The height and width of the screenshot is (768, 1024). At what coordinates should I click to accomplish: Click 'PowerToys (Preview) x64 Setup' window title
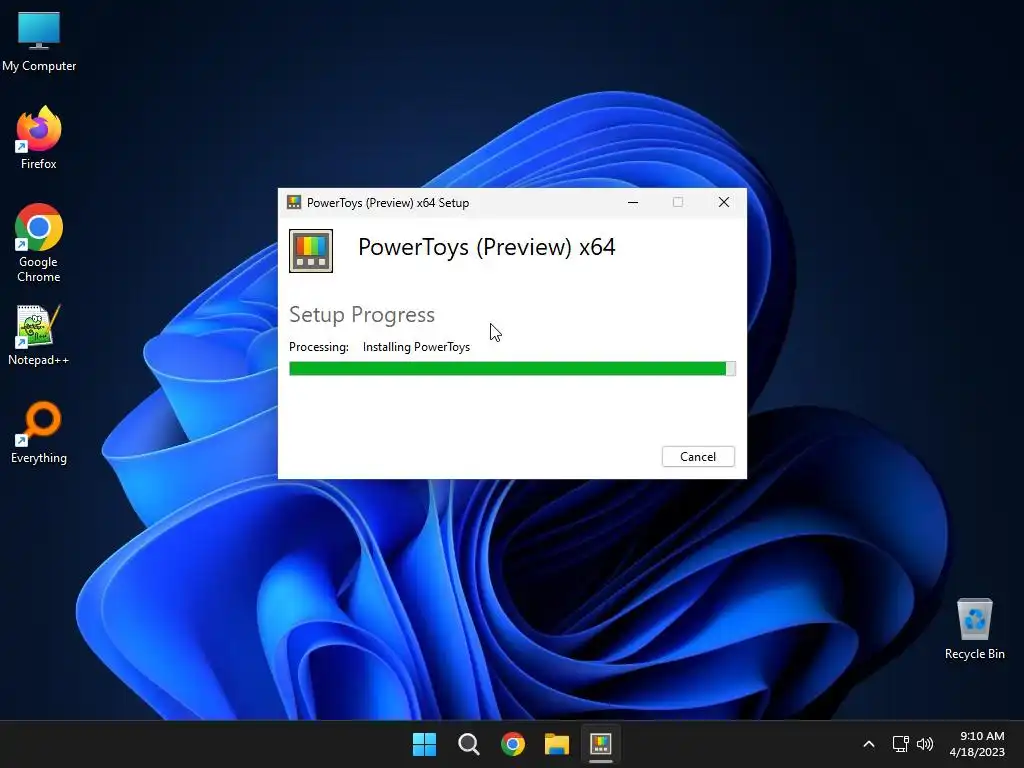click(388, 202)
